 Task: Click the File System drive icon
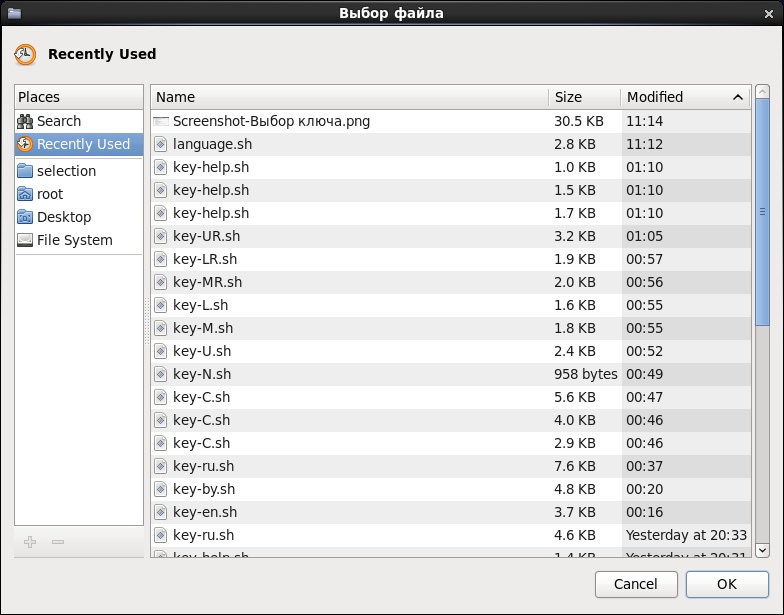click(25, 240)
